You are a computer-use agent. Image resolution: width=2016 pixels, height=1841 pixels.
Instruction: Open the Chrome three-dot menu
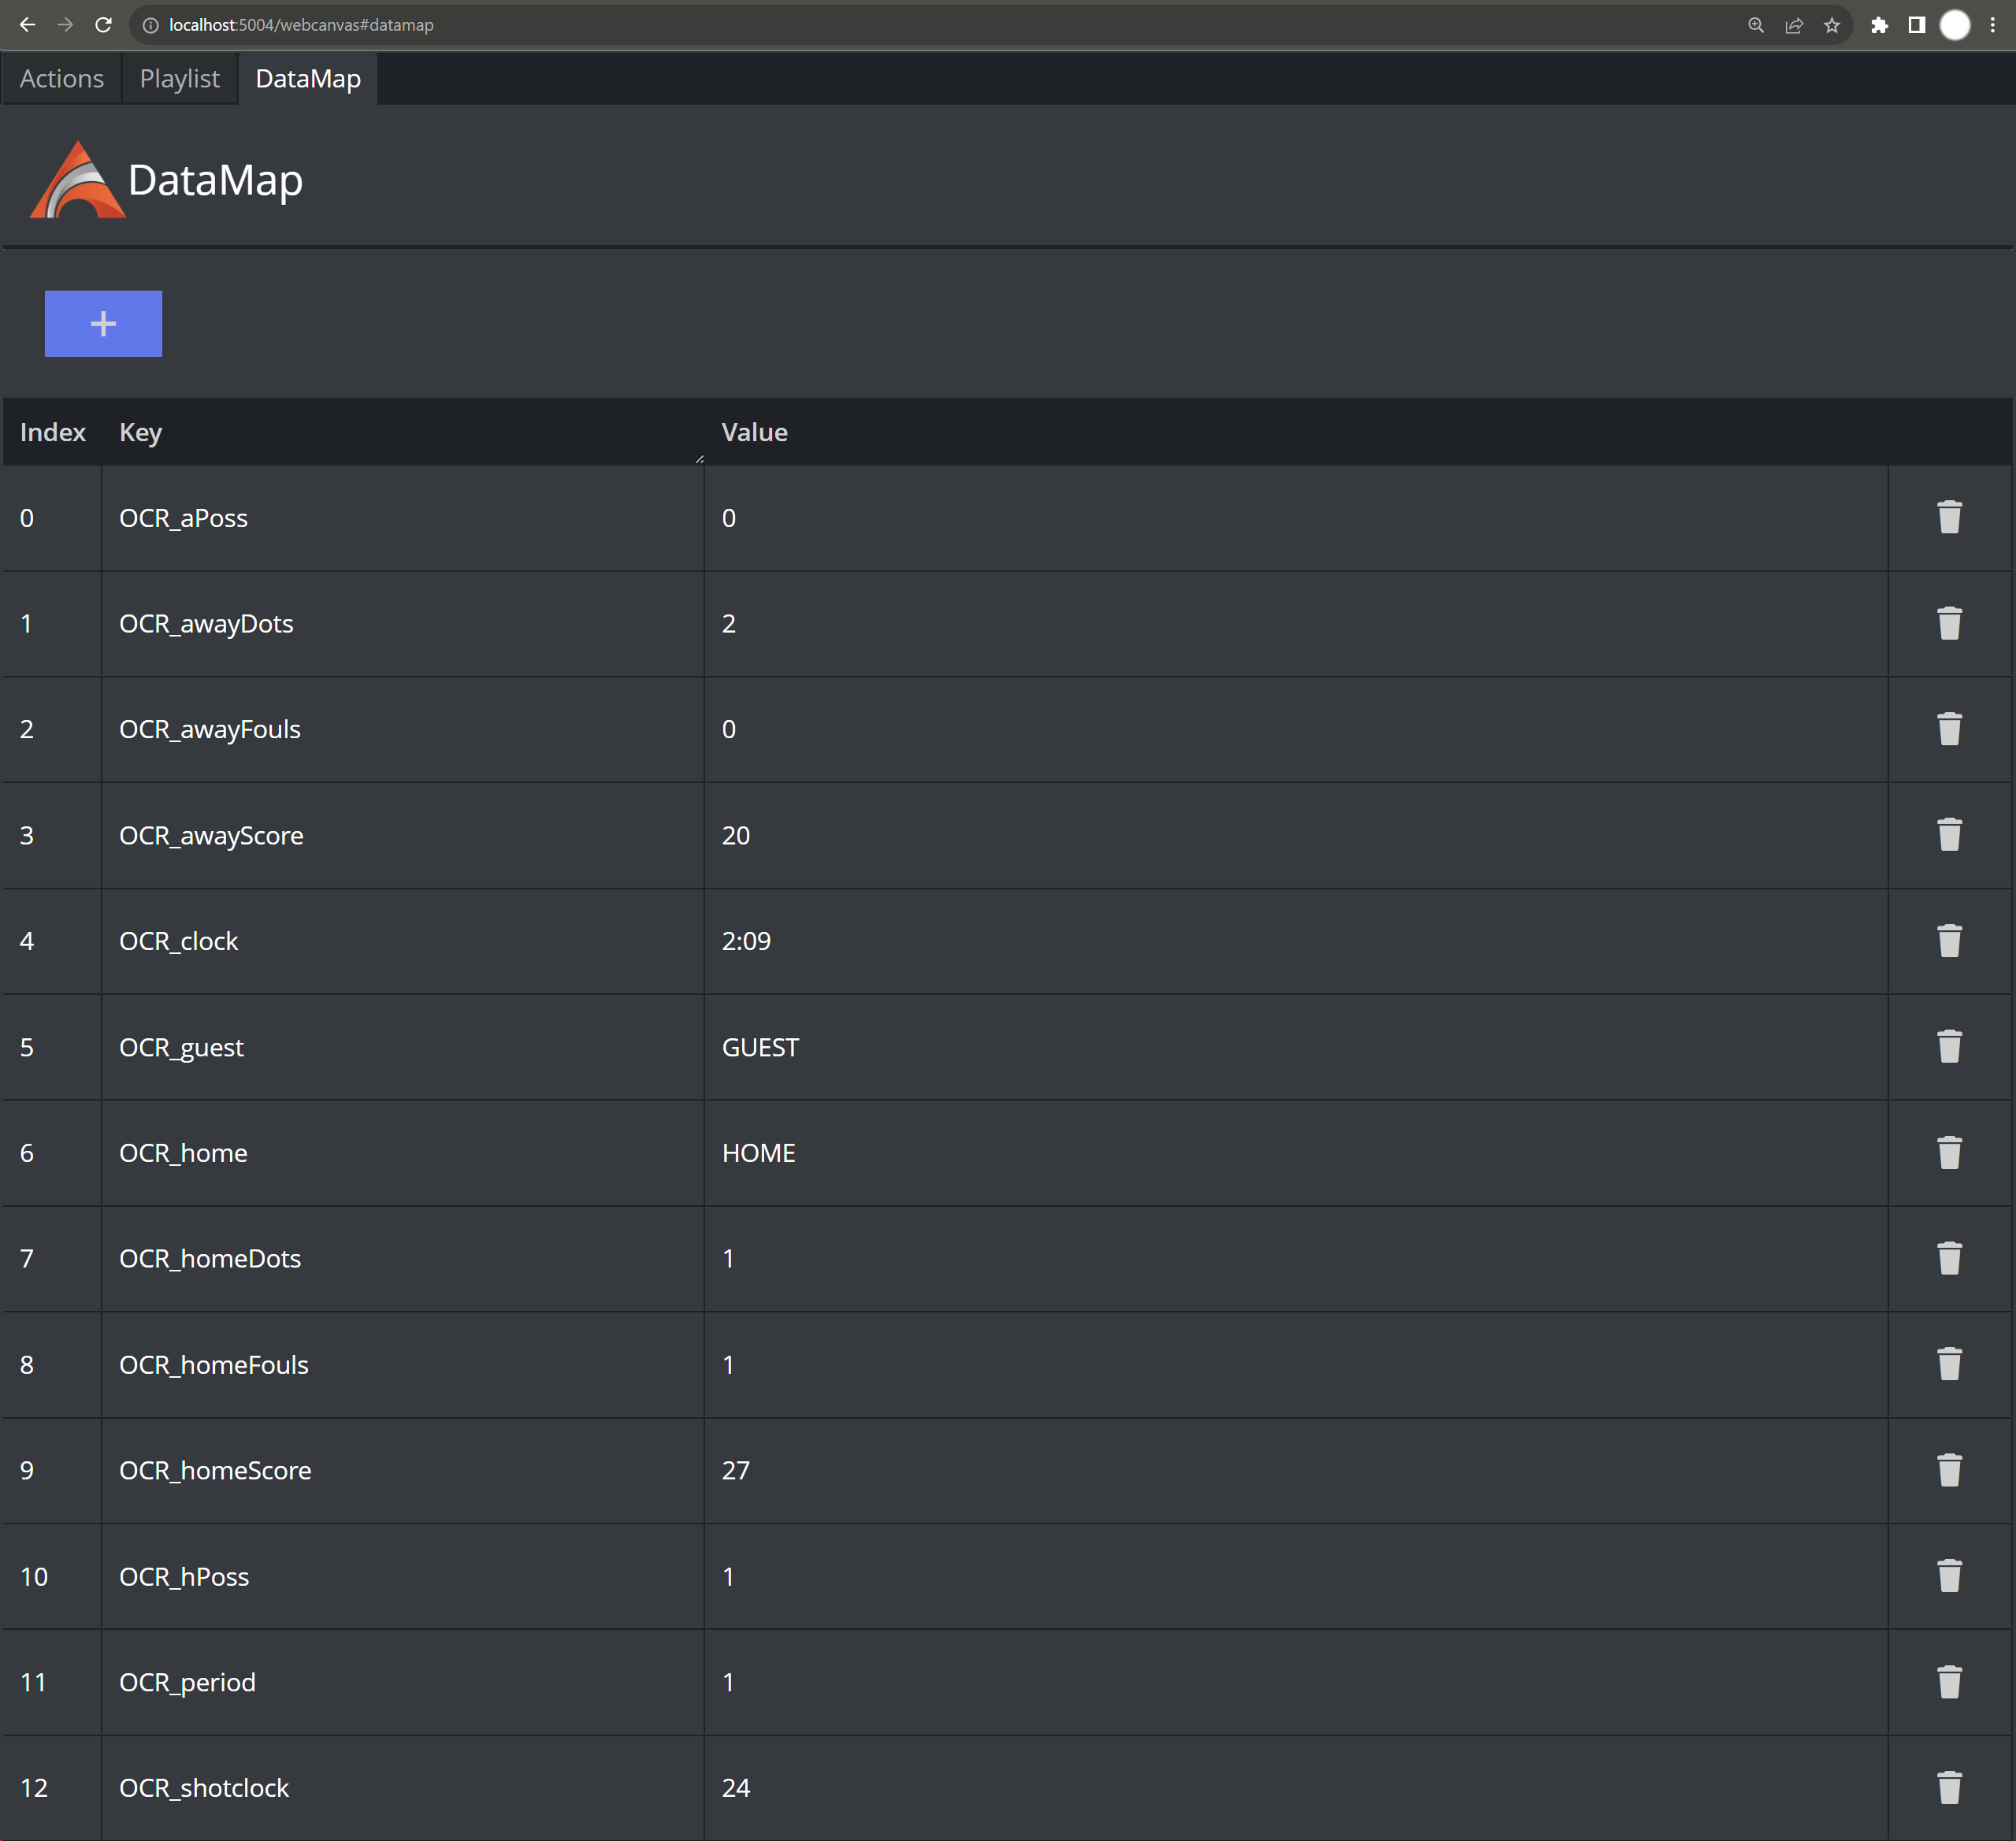coord(1992,25)
